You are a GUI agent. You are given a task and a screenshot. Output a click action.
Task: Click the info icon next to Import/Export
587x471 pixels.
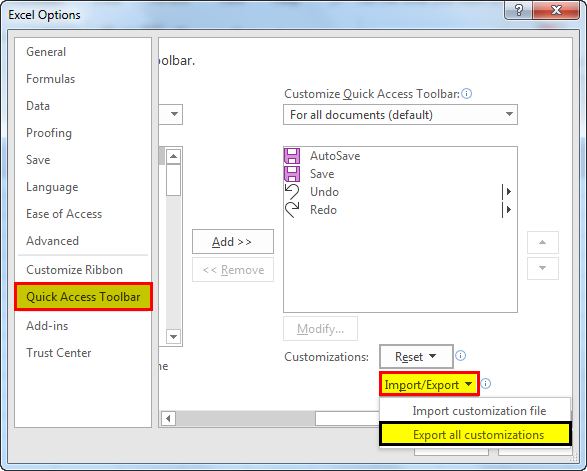click(x=486, y=383)
